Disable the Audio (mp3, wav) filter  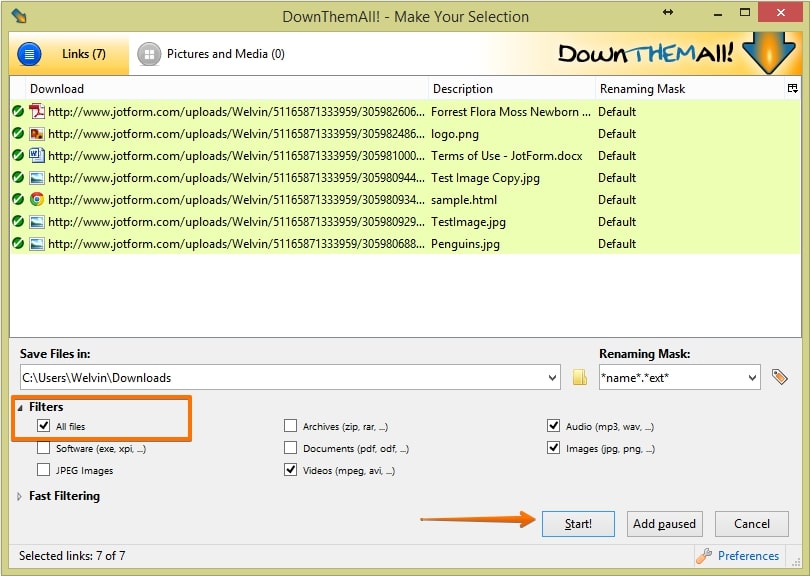(x=554, y=426)
